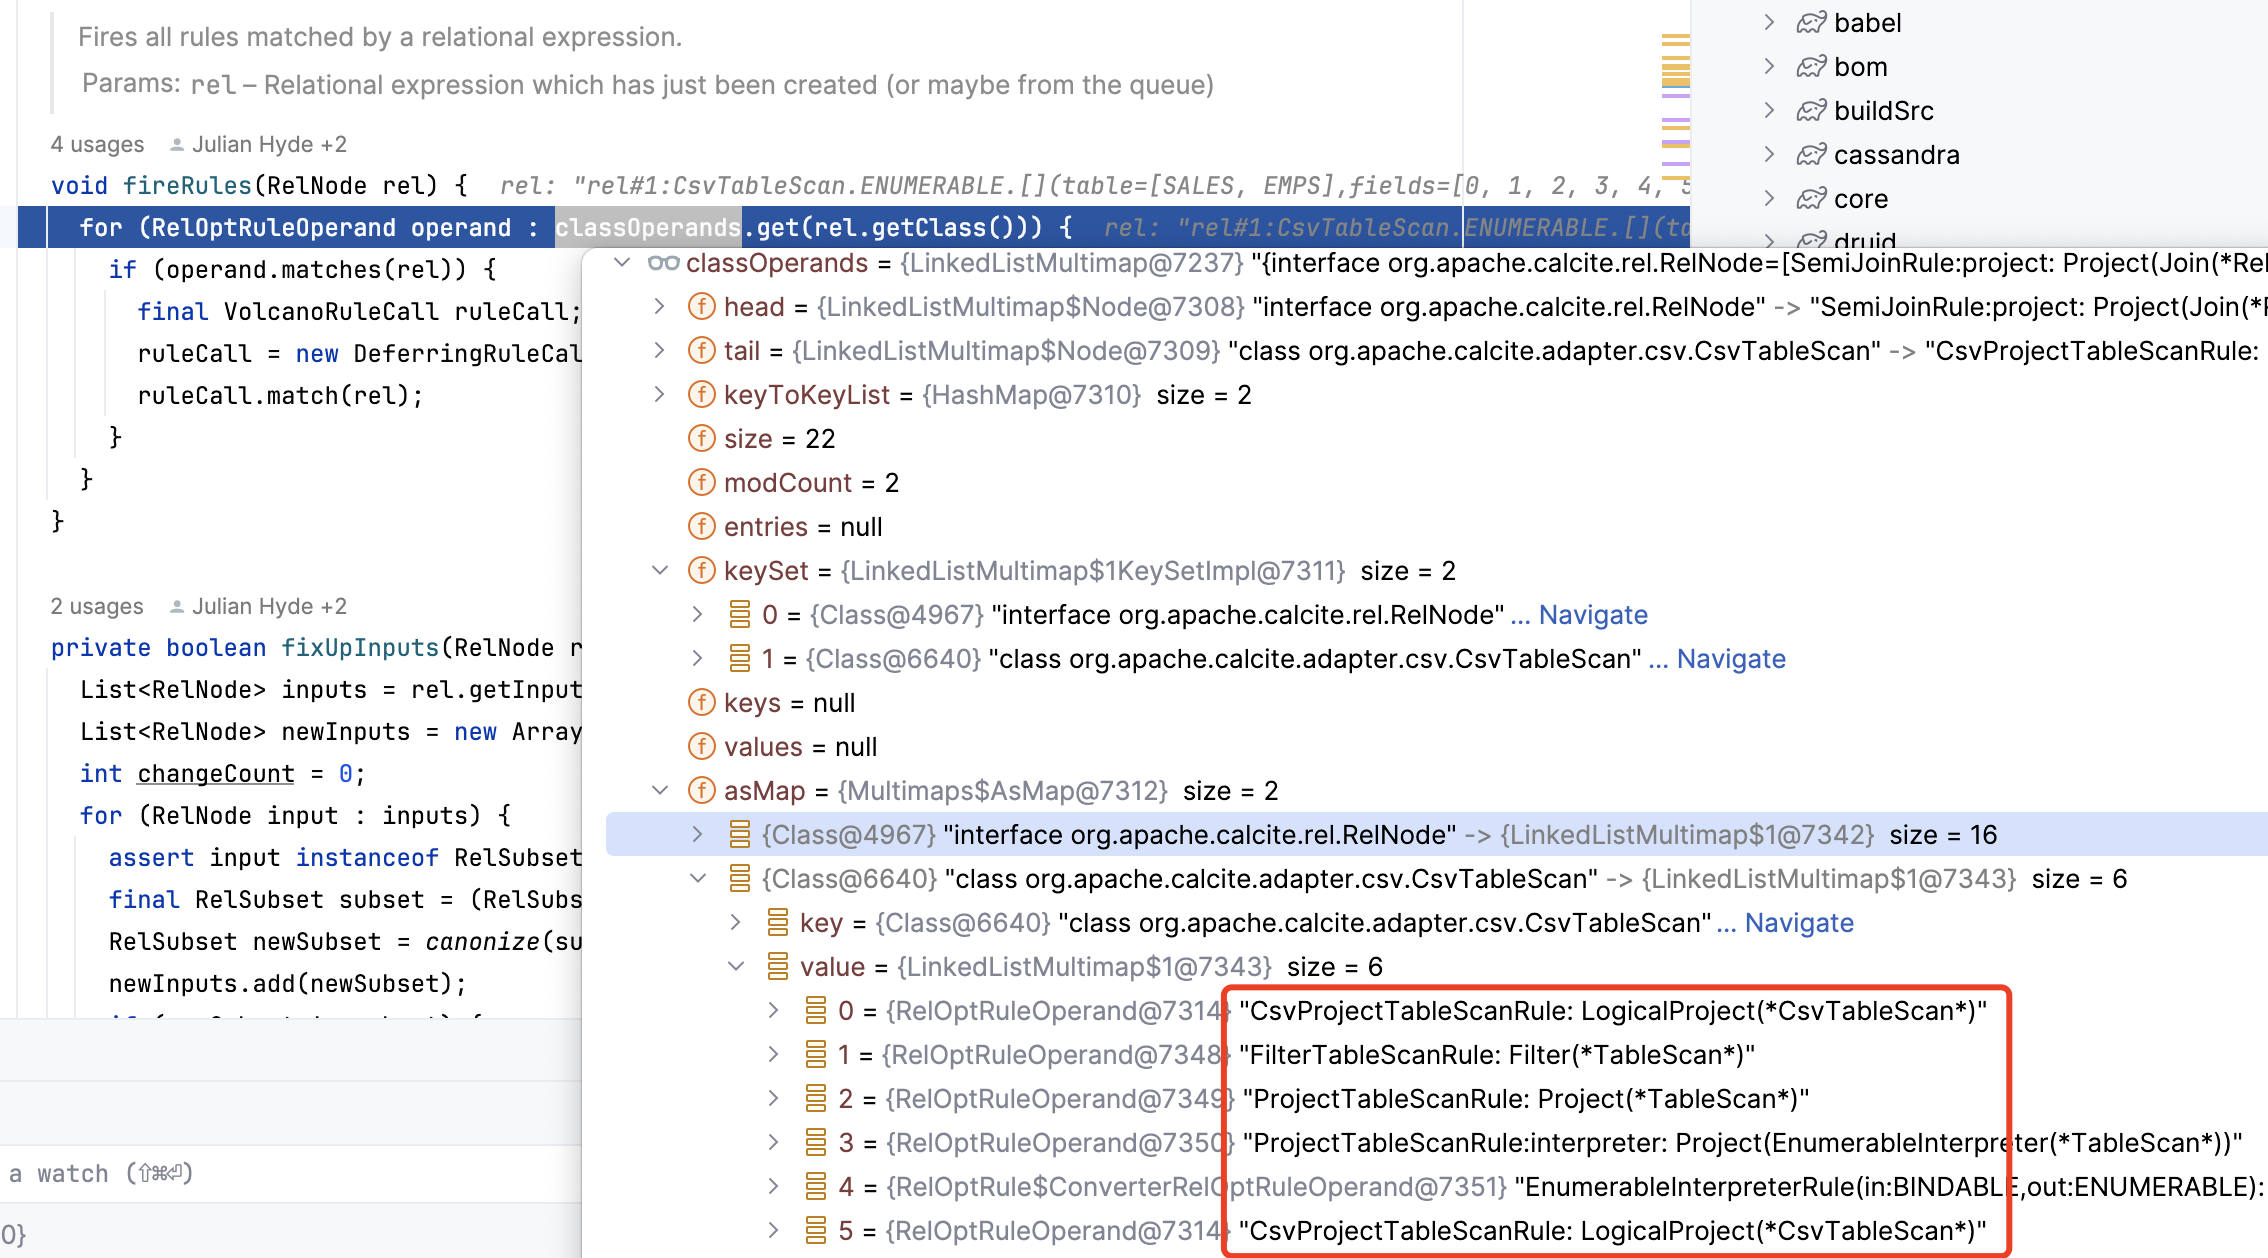Click the glasses icon beside classOperands
This screenshot has height=1258, width=2268.
coord(663,263)
